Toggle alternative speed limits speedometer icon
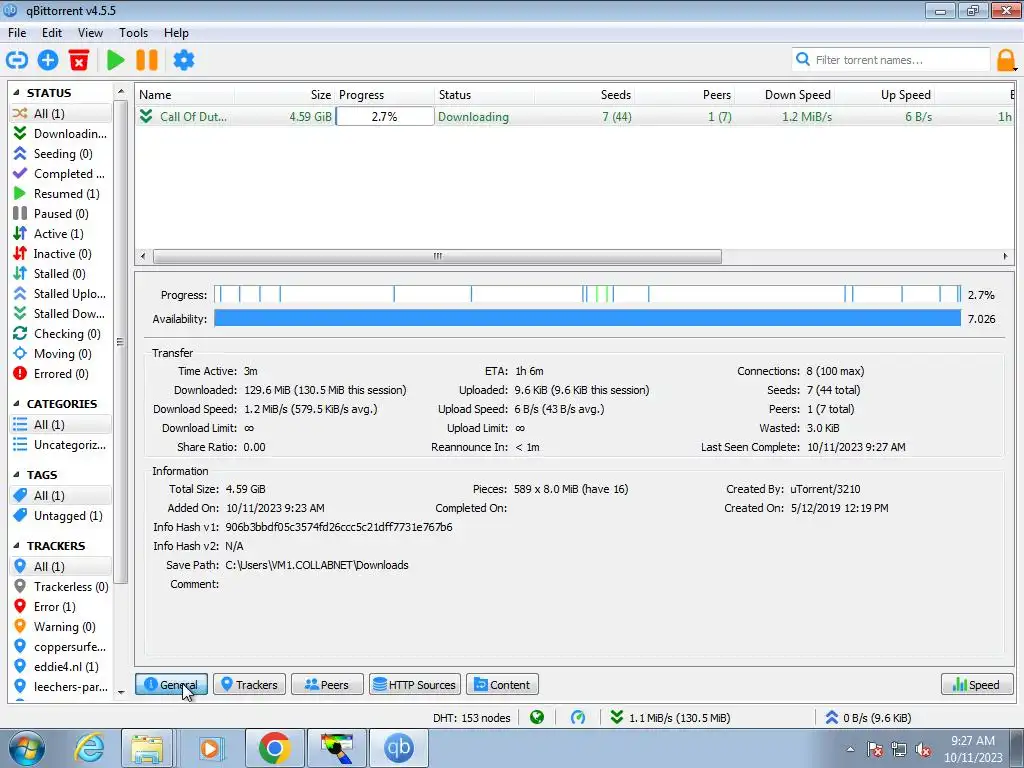1024x768 pixels. click(578, 718)
